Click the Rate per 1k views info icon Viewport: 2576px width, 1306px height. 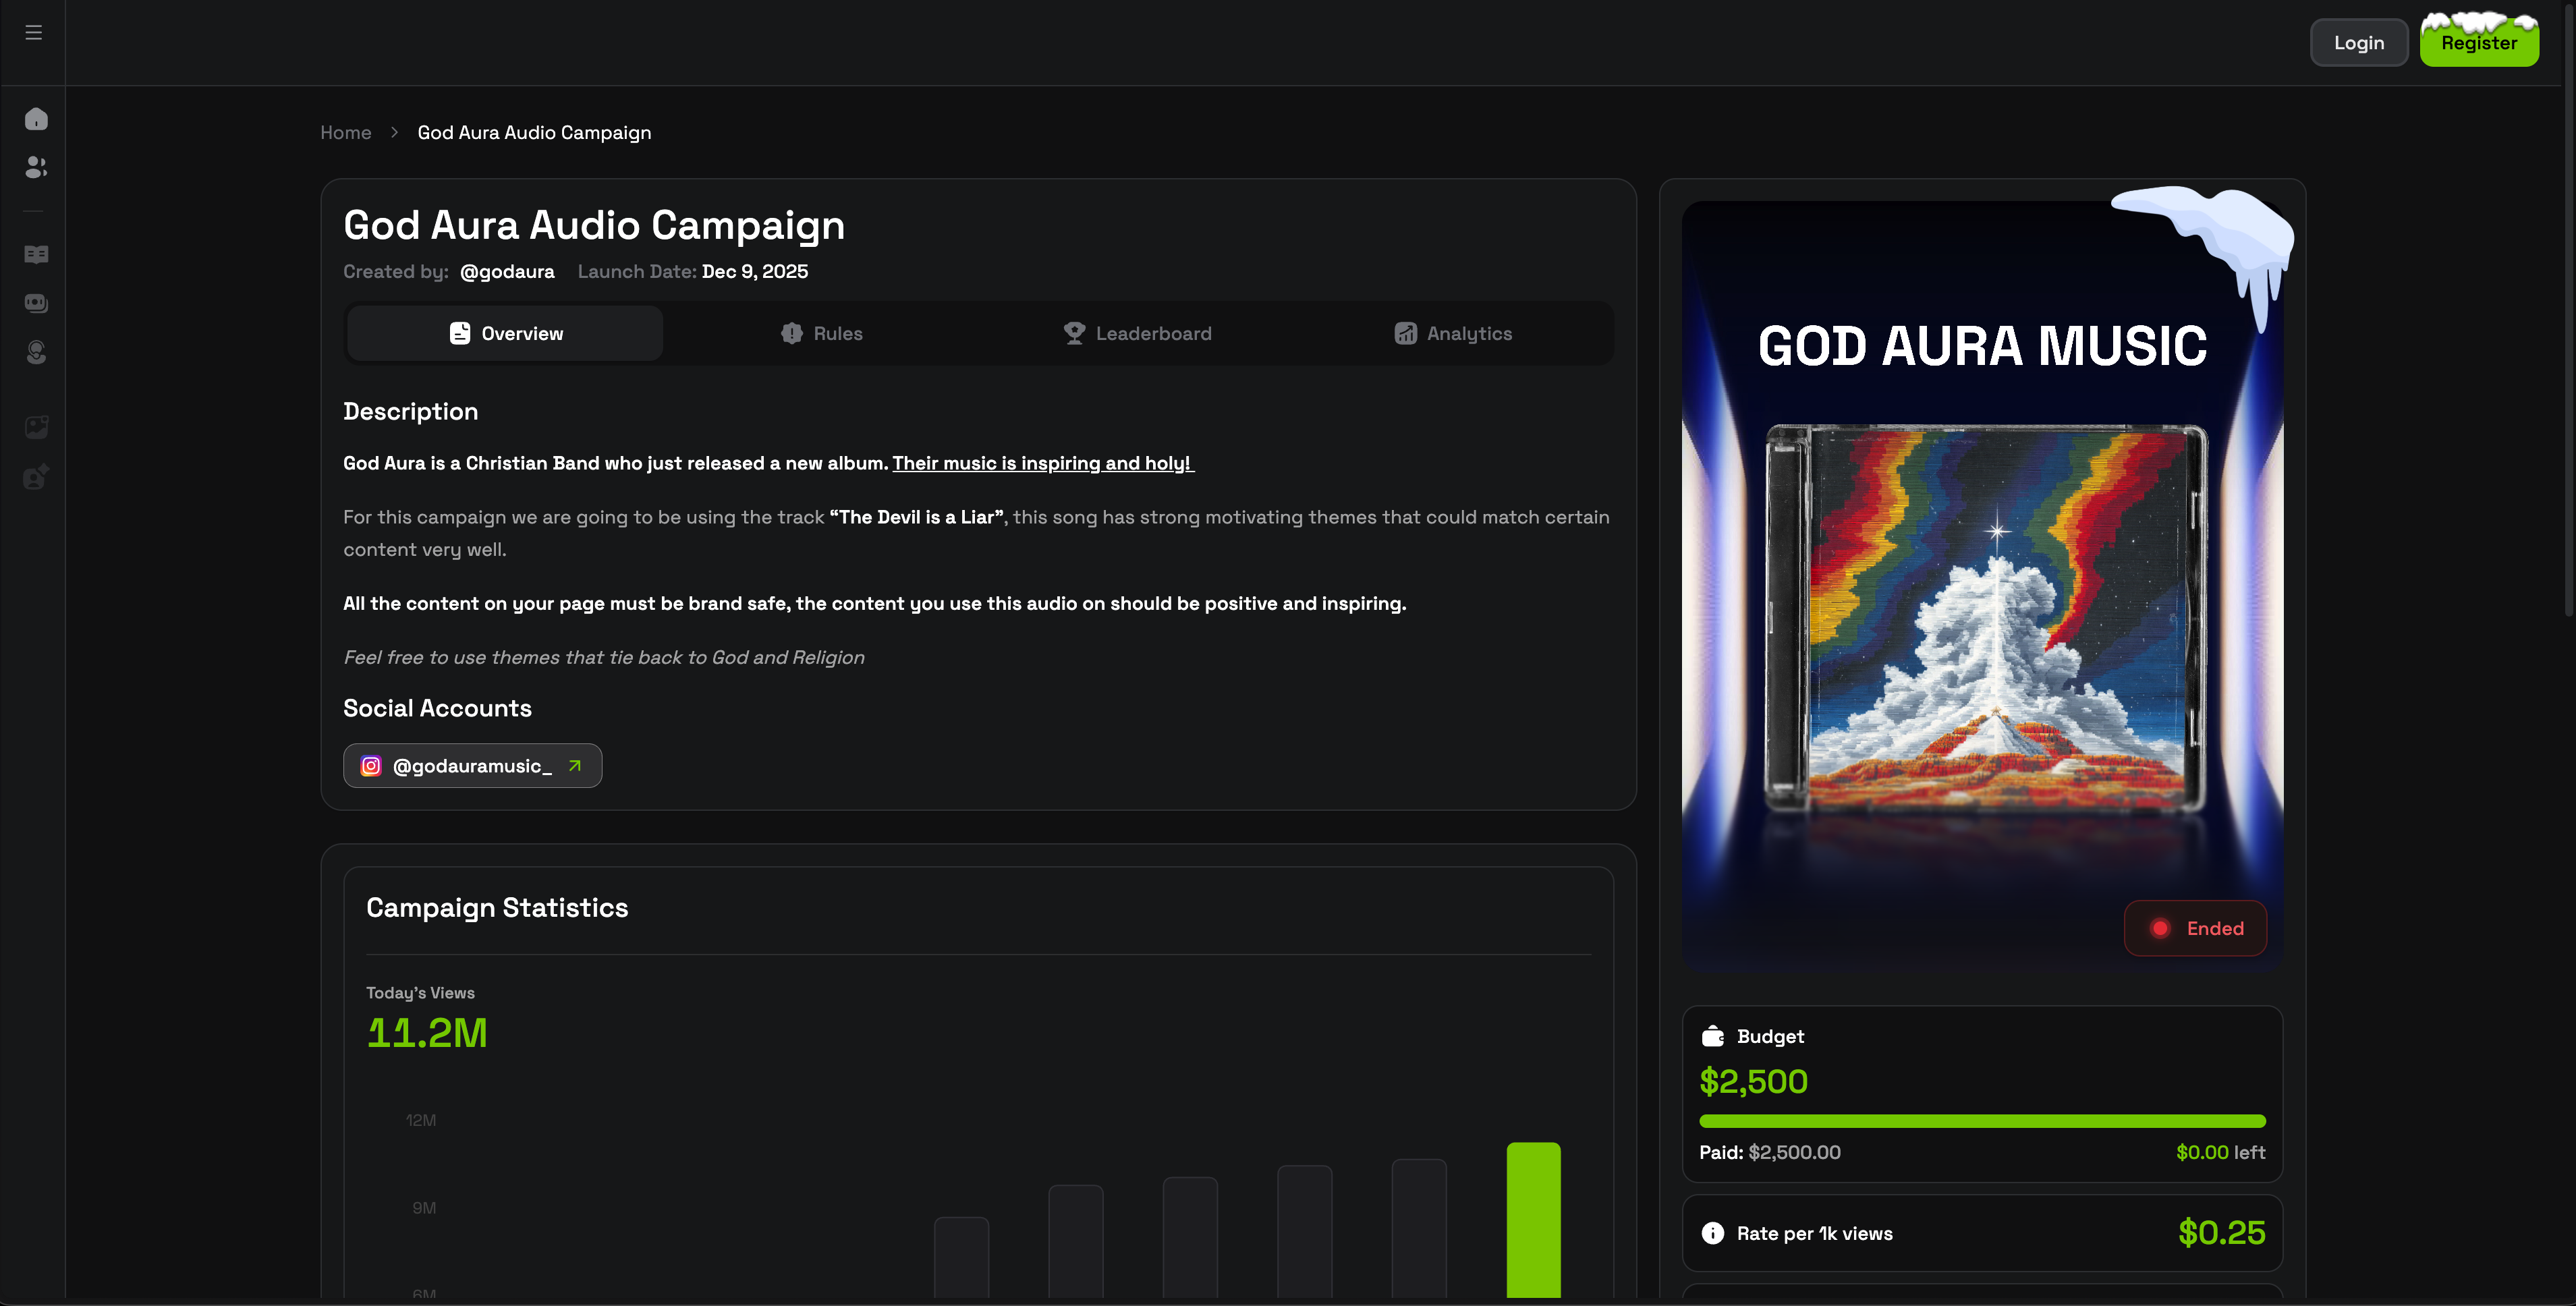click(1712, 1233)
